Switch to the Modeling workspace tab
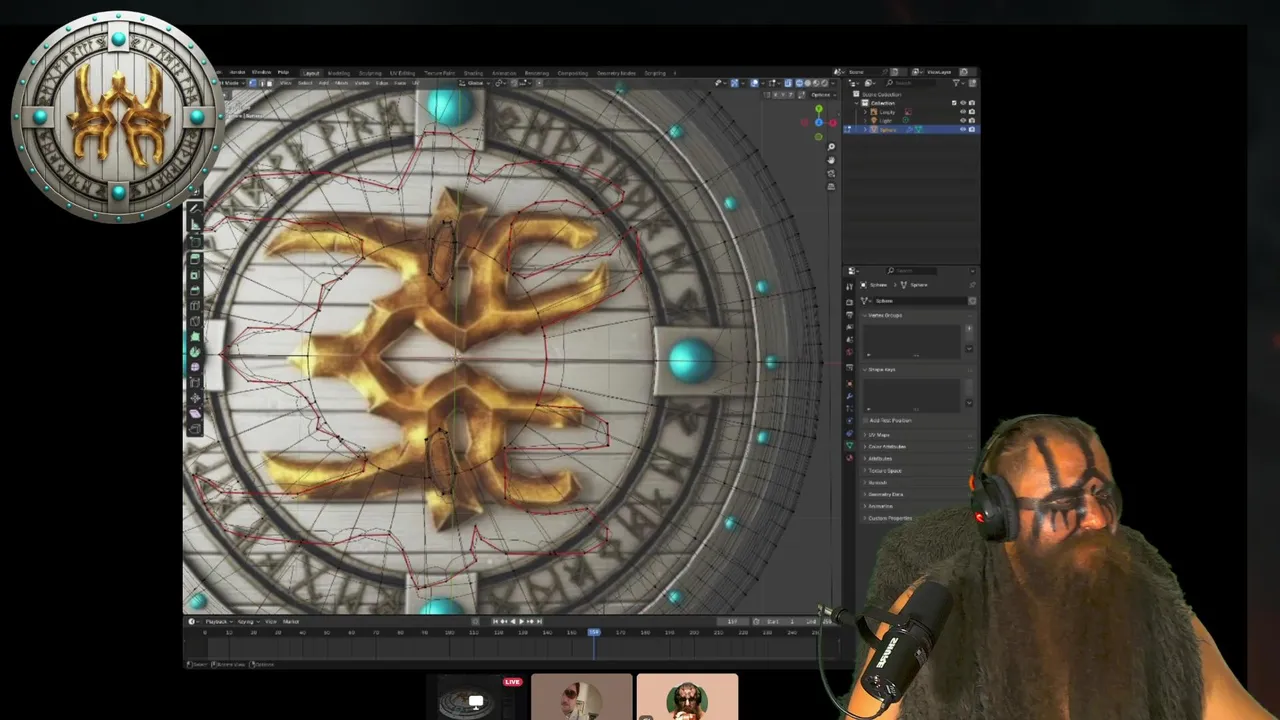The height and width of the screenshot is (720, 1280). [339, 73]
